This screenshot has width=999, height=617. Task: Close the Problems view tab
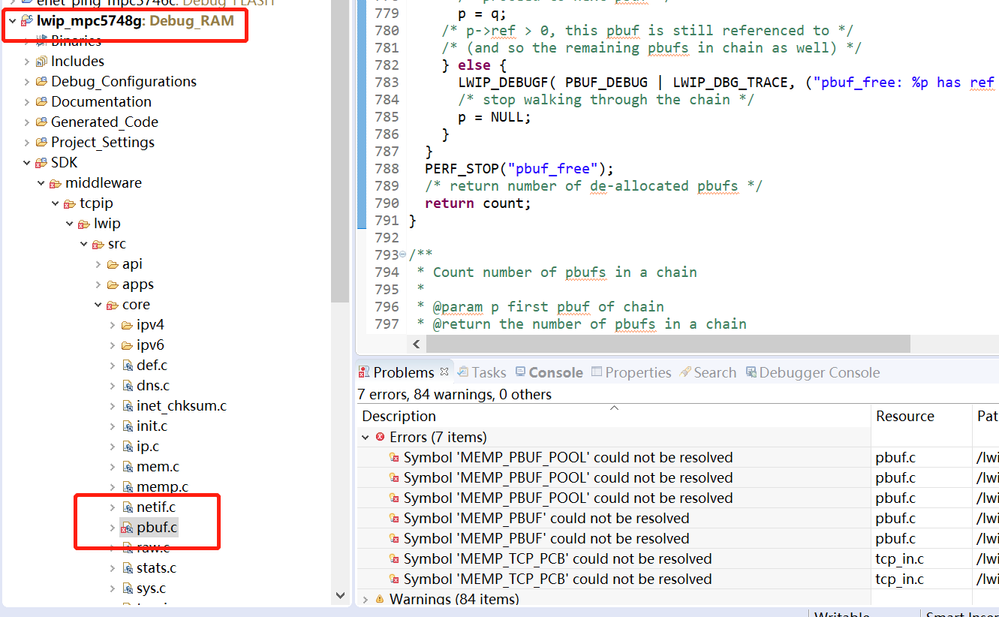point(444,372)
